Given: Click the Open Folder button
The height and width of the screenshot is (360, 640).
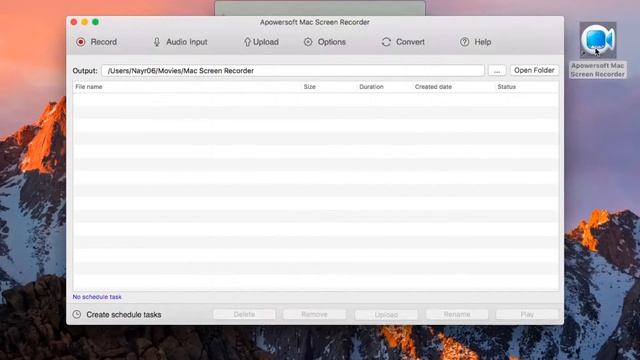Looking at the screenshot, I should (534, 70).
